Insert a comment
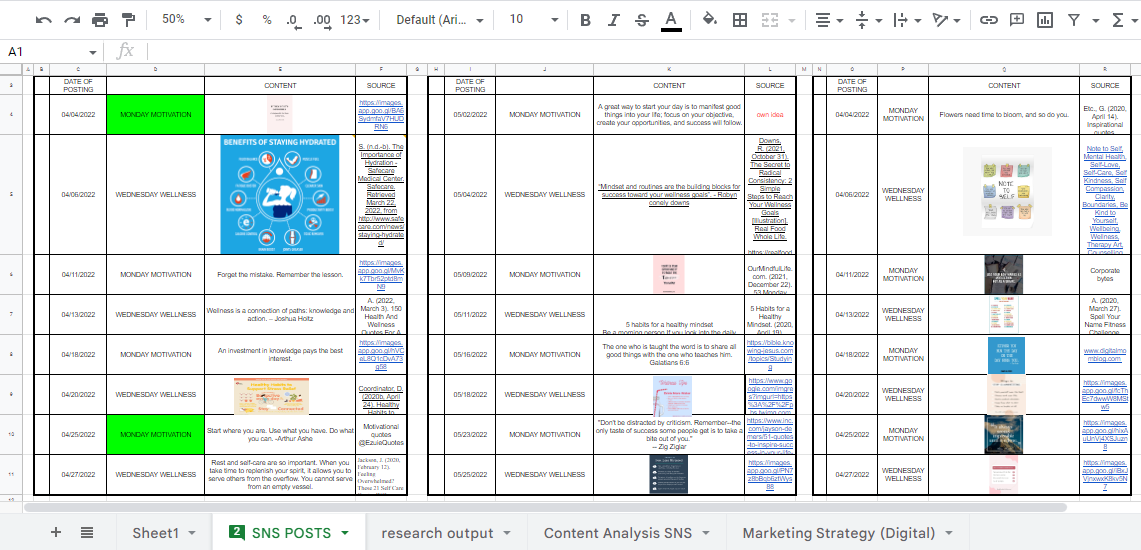This screenshot has height=550, width=1141. pos(1017,20)
